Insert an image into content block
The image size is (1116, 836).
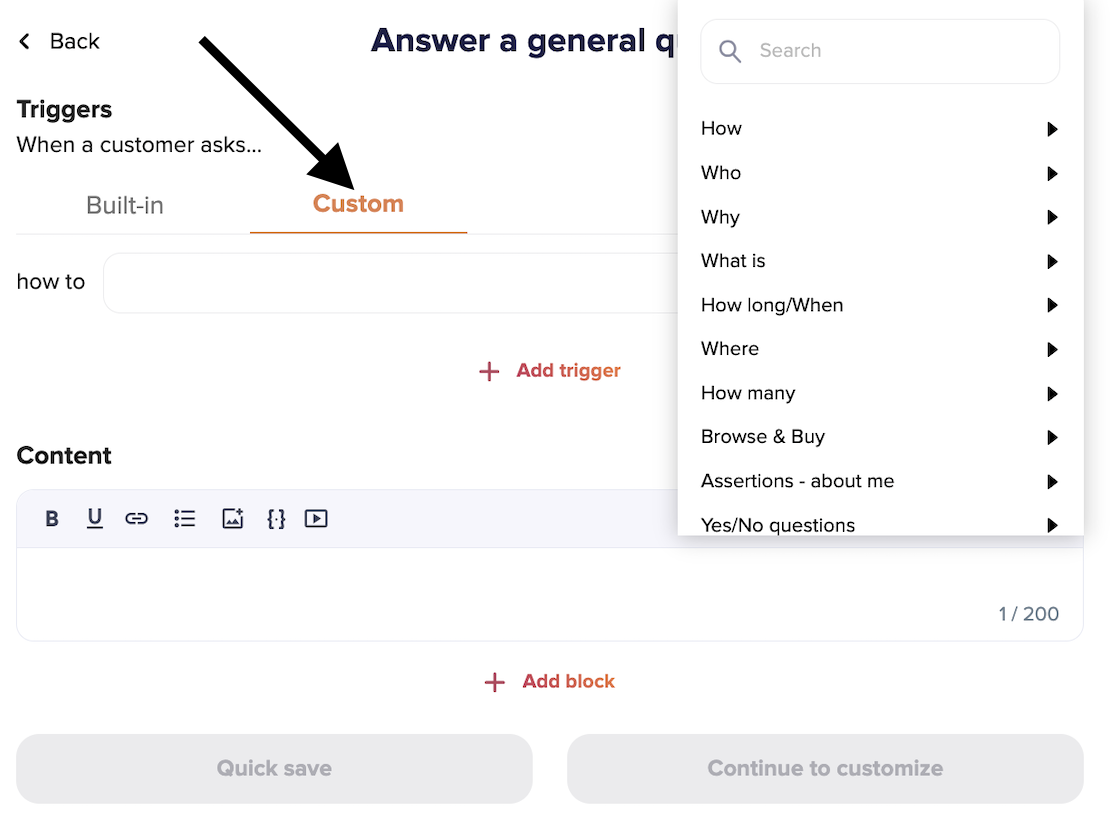pos(233,519)
